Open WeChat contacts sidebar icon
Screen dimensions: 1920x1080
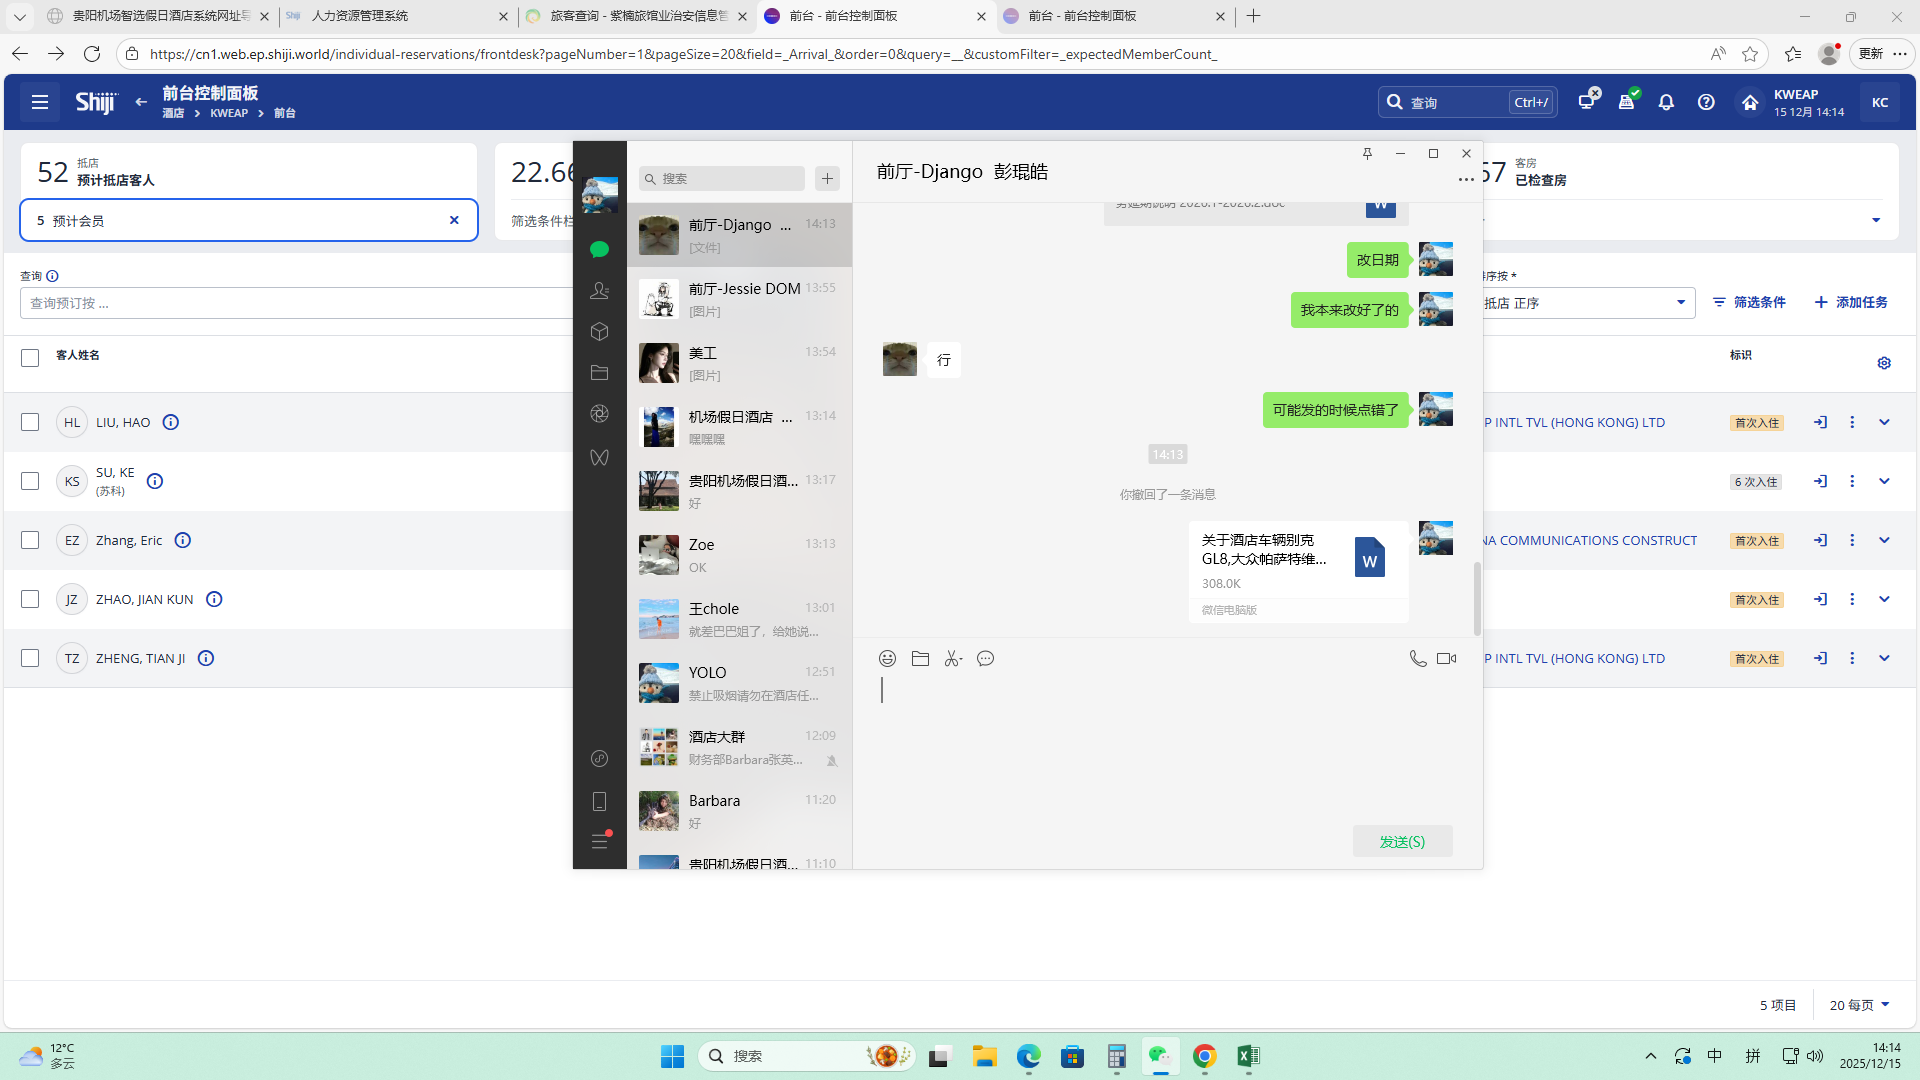point(600,291)
